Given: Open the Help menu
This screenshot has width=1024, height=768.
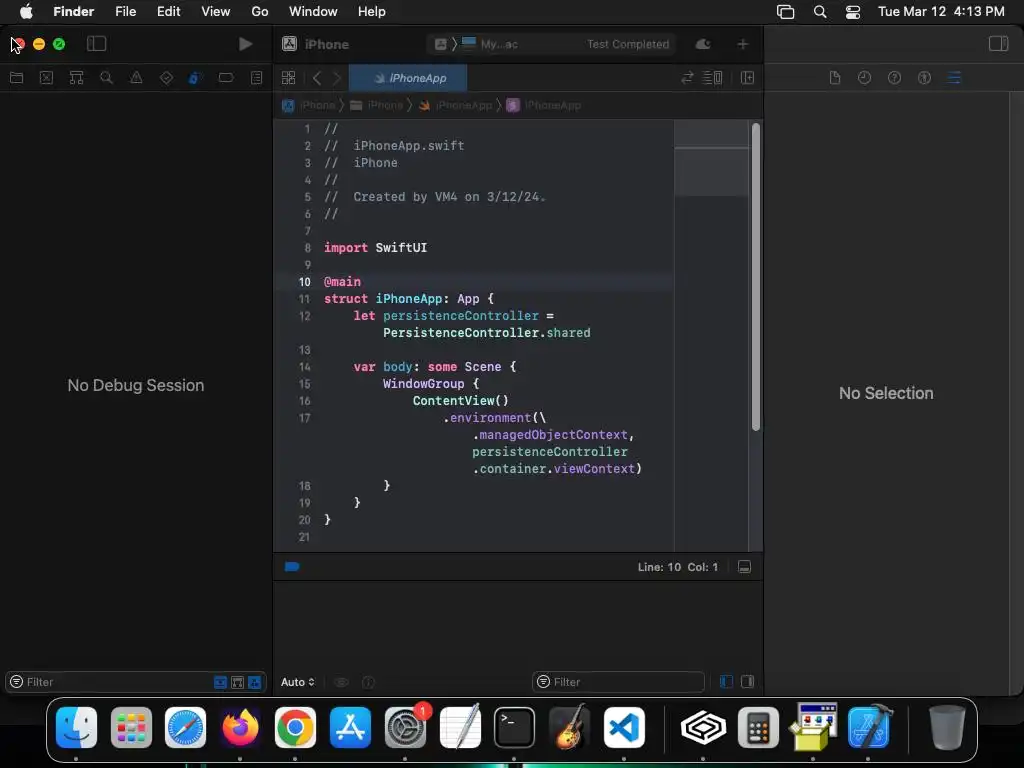Looking at the screenshot, I should pos(372,11).
